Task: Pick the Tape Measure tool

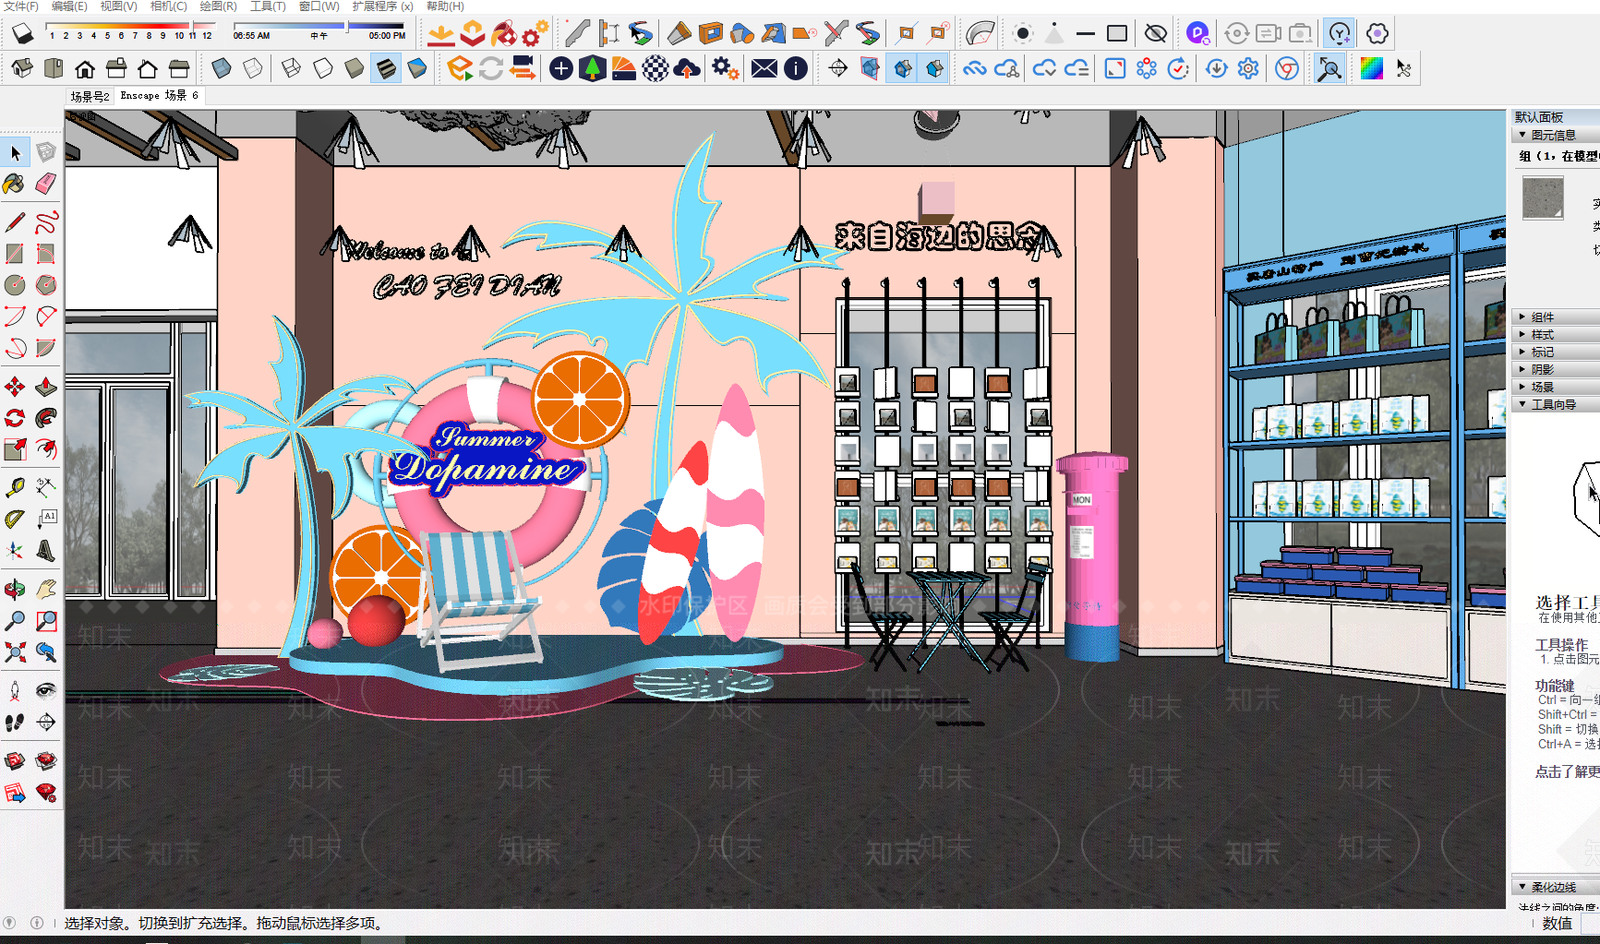Action: (15, 487)
